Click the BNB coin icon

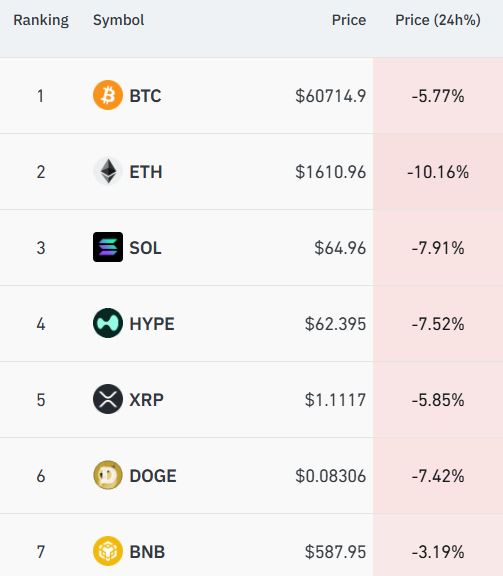point(108,551)
